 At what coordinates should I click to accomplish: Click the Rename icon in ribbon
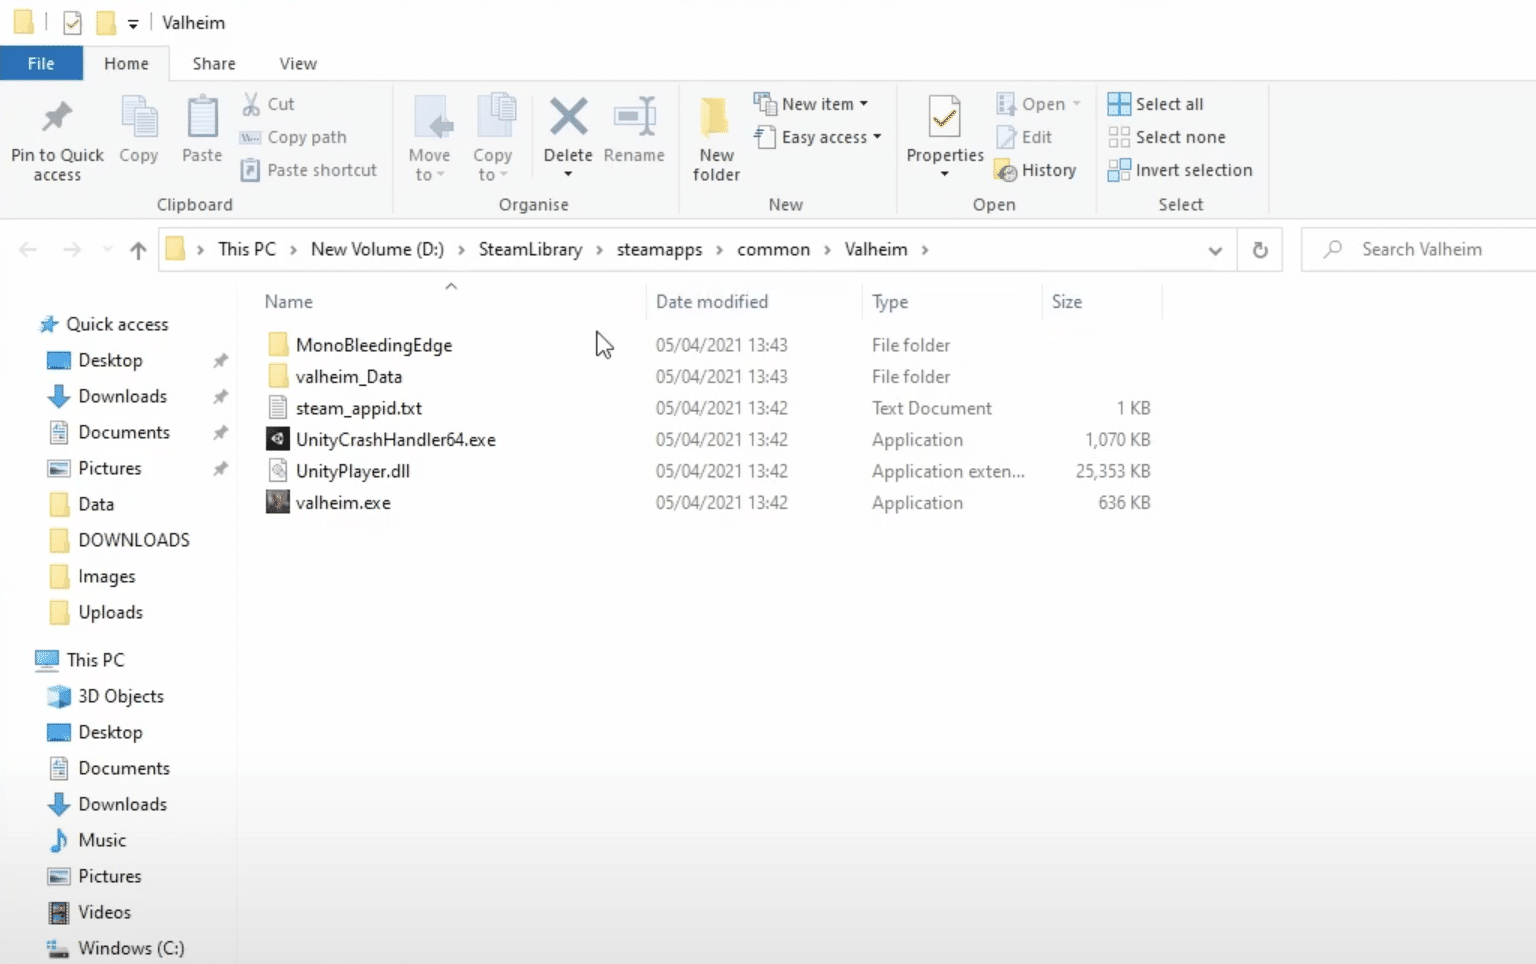click(634, 118)
